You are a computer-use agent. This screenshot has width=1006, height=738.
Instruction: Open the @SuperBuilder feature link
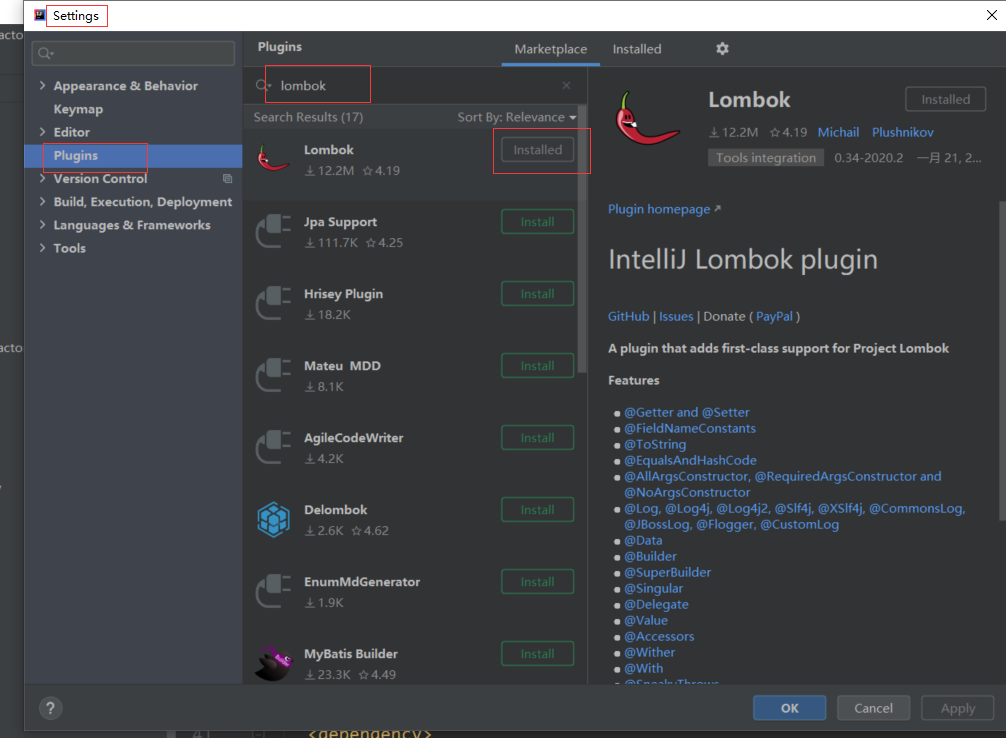[x=667, y=572]
